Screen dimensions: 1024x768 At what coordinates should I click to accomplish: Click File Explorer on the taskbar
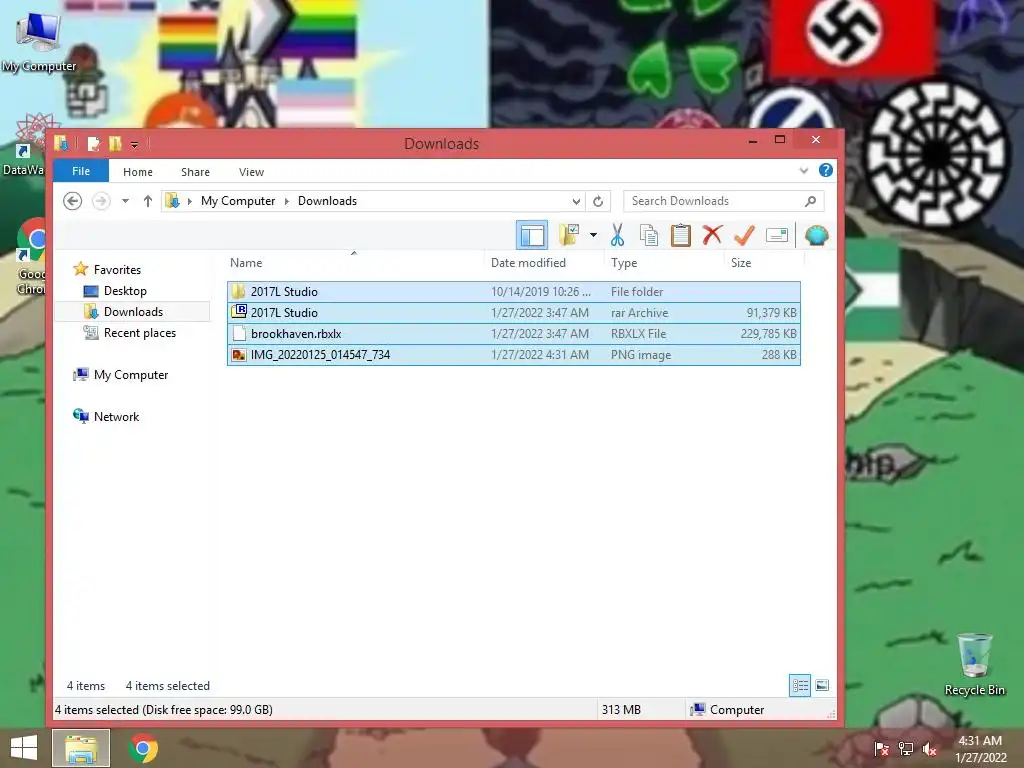pyautogui.click(x=81, y=748)
